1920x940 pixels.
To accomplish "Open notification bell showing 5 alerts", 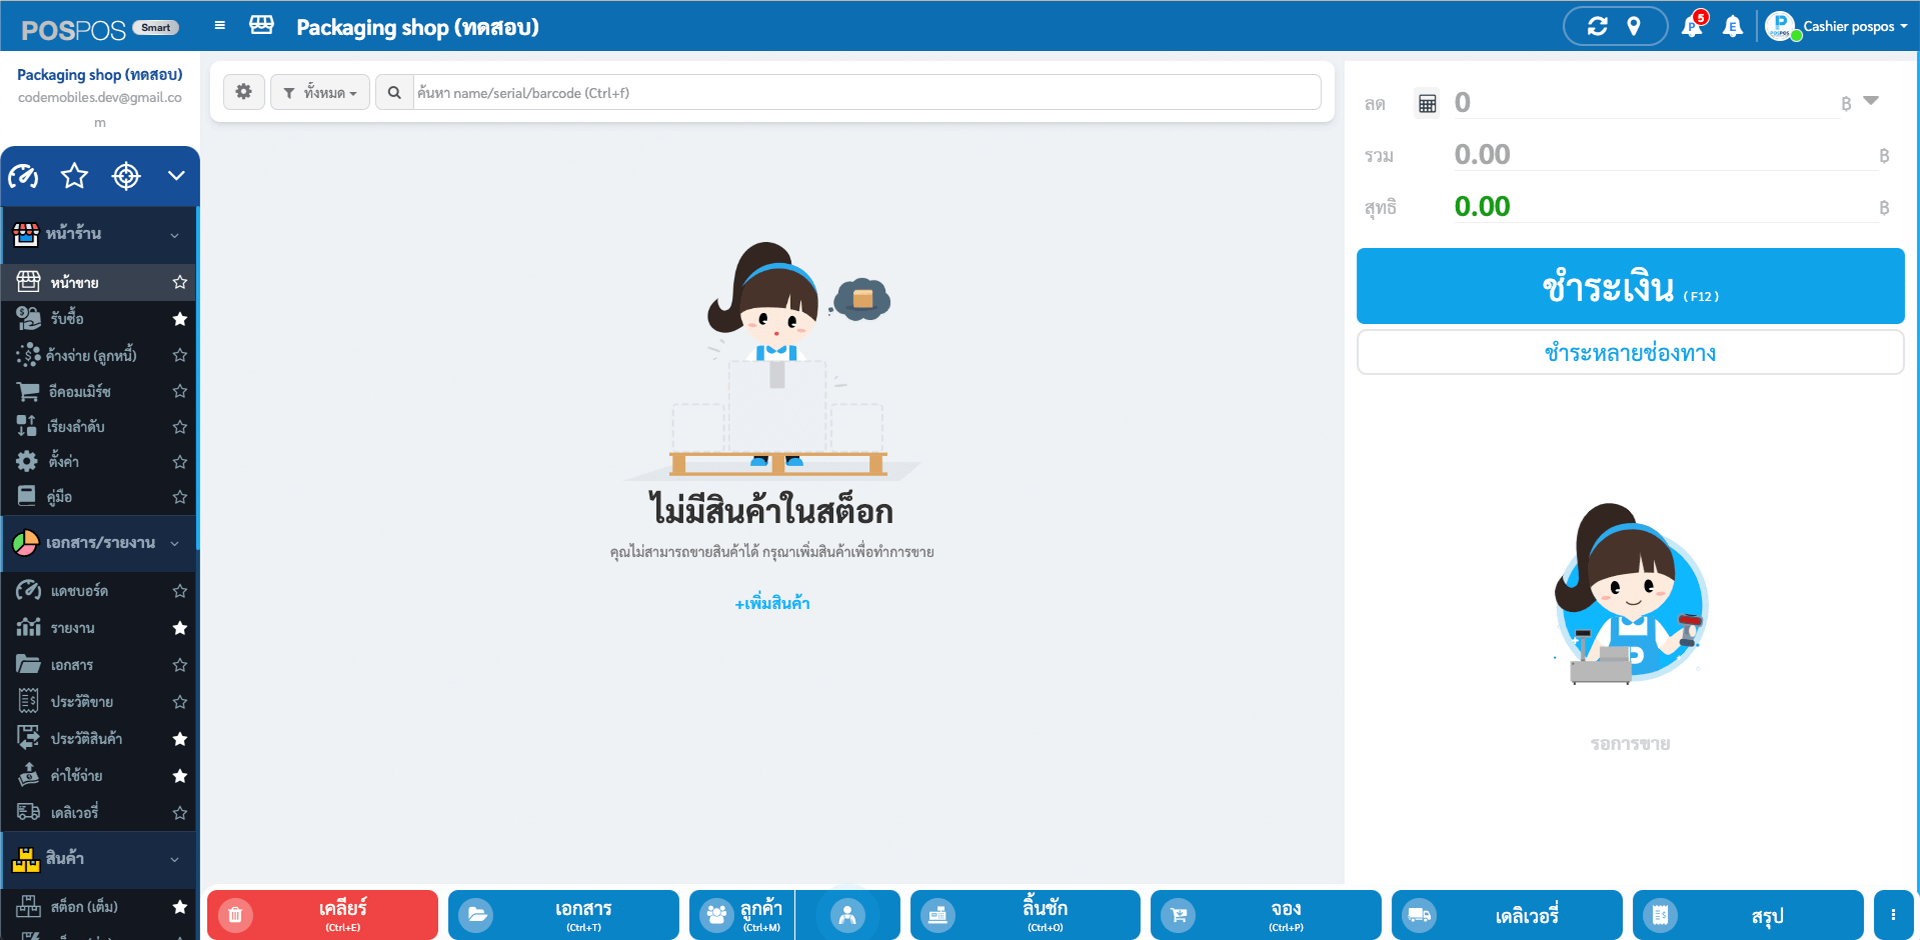I will 1692,26.
